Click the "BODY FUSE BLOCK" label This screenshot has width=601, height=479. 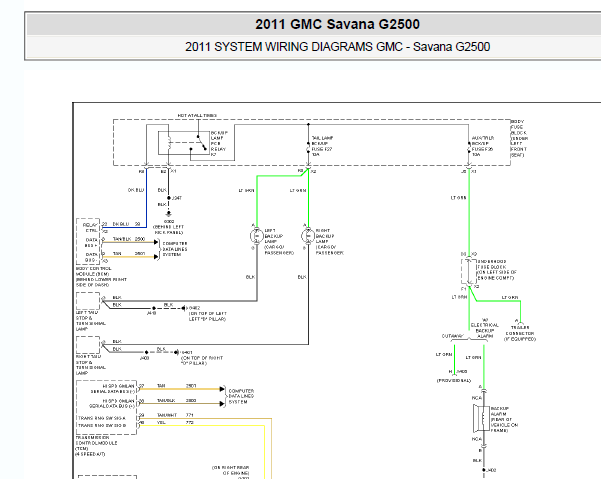(519, 138)
